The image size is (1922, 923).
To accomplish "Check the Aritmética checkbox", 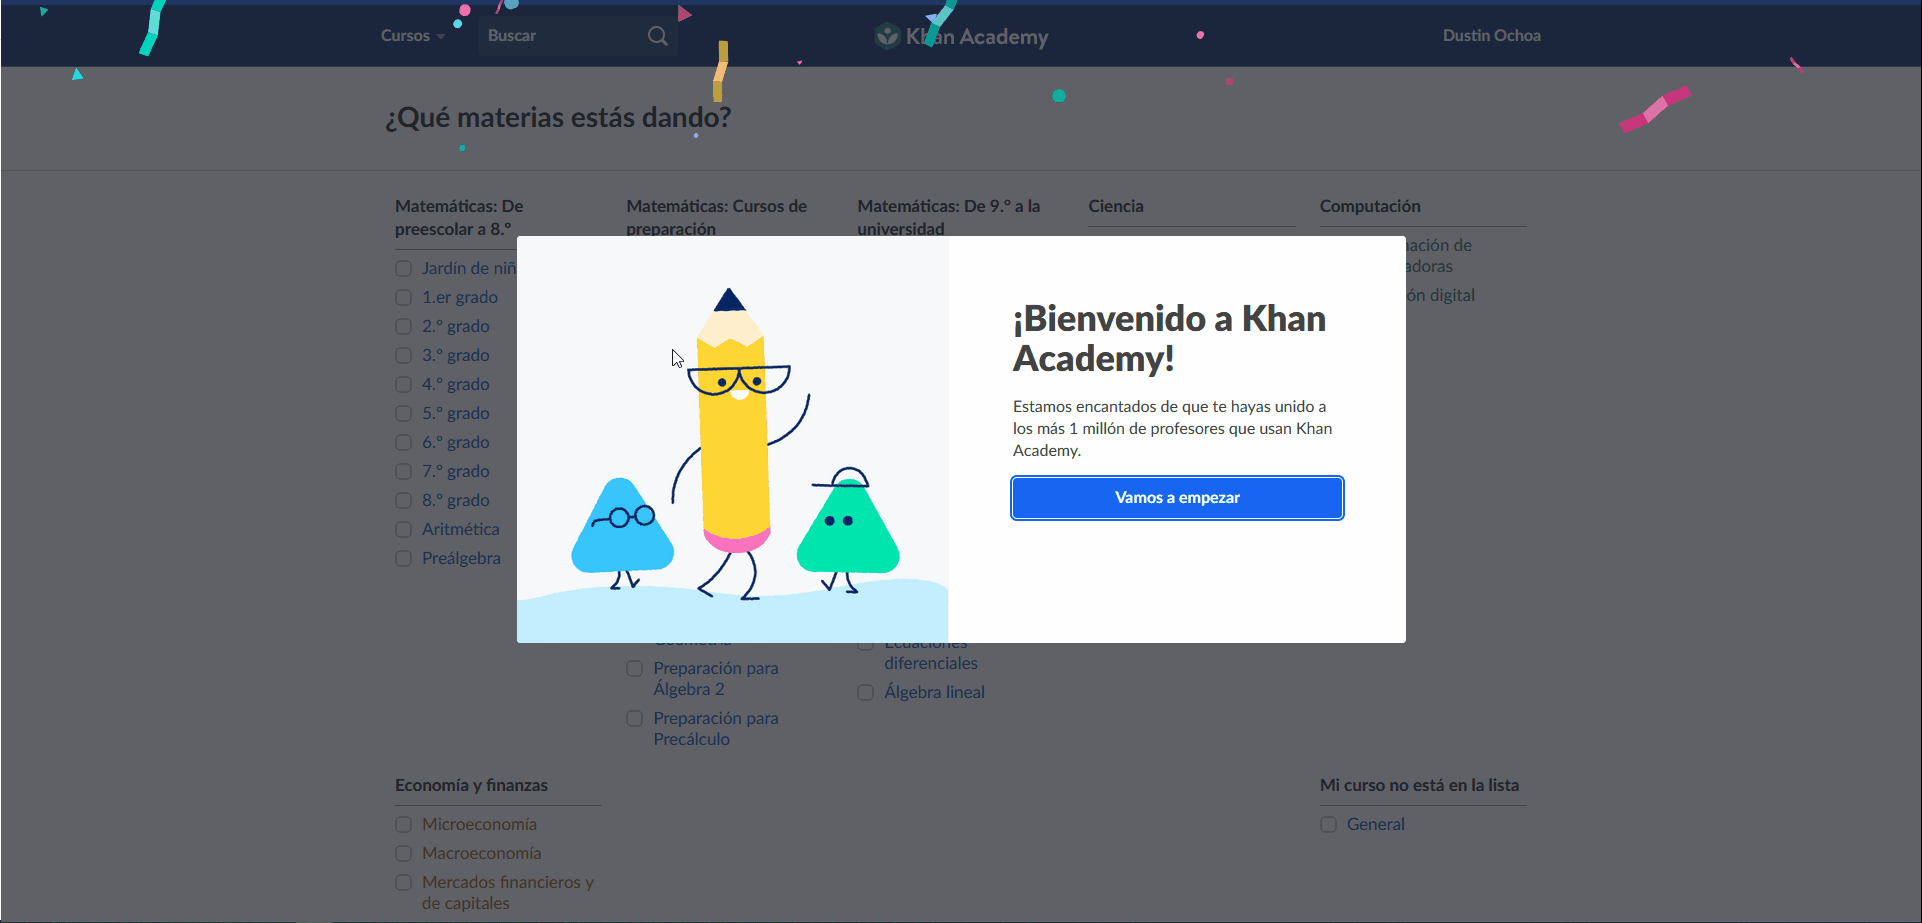I will pos(404,530).
